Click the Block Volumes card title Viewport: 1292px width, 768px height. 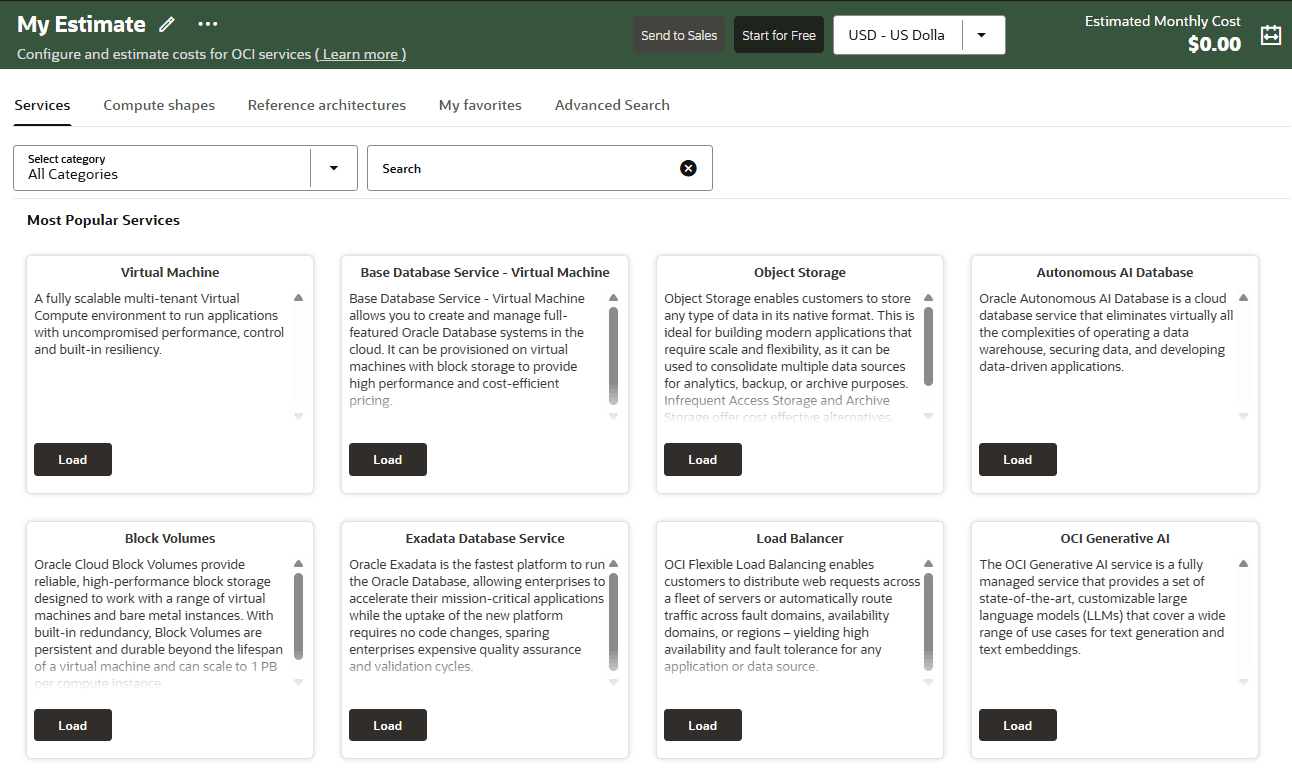170,538
